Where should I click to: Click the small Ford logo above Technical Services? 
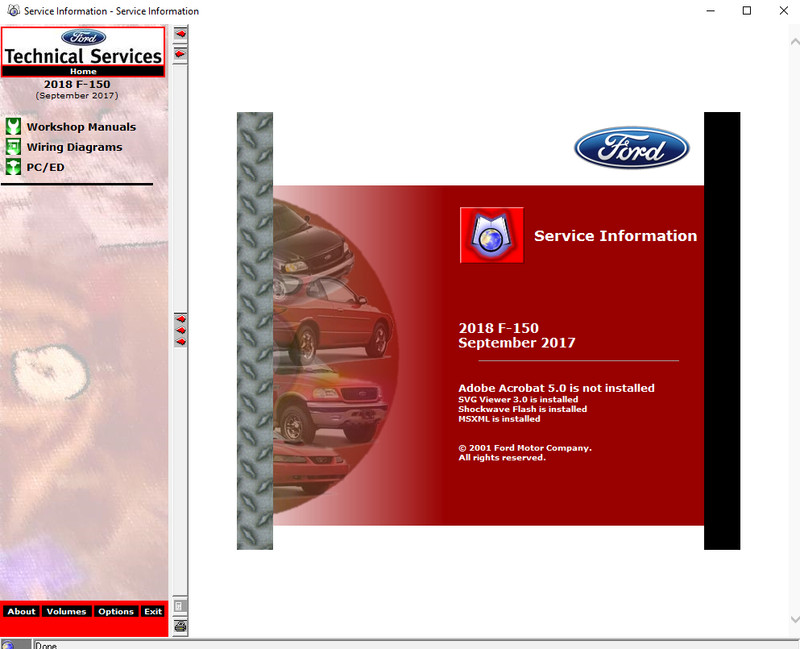(83, 37)
